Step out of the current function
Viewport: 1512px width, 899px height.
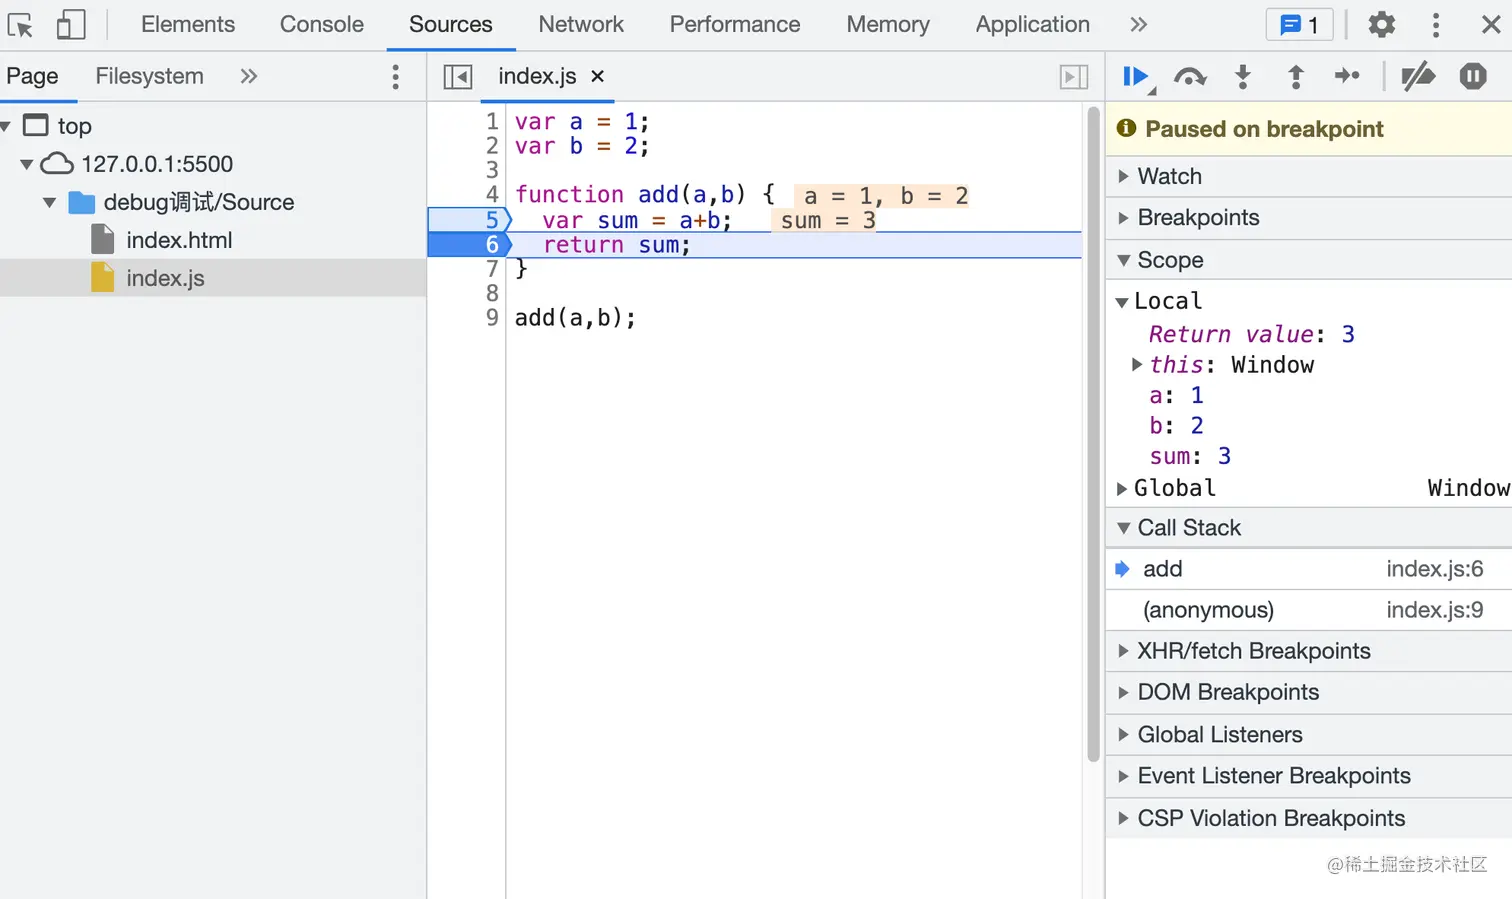(x=1296, y=76)
